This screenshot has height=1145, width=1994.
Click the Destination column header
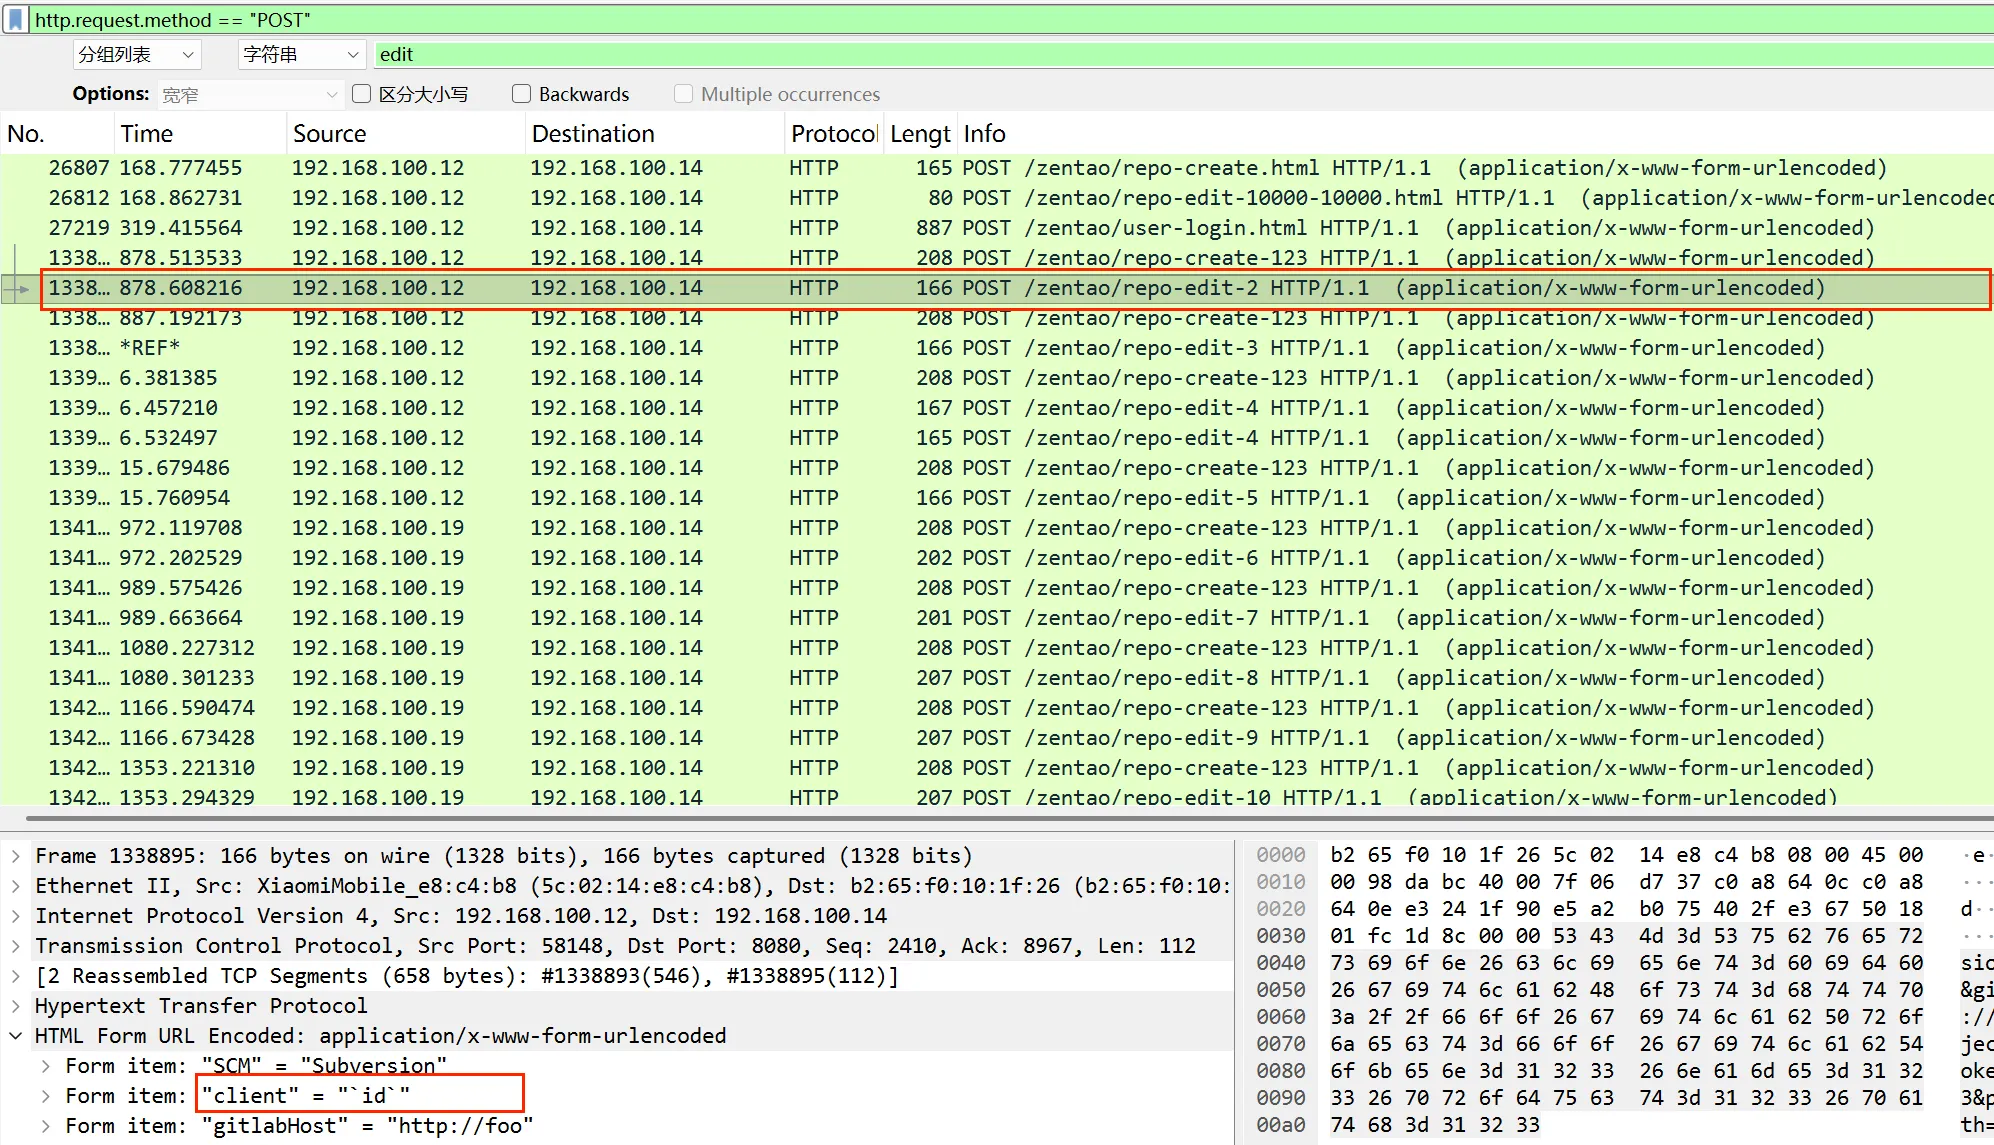tap(592, 134)
